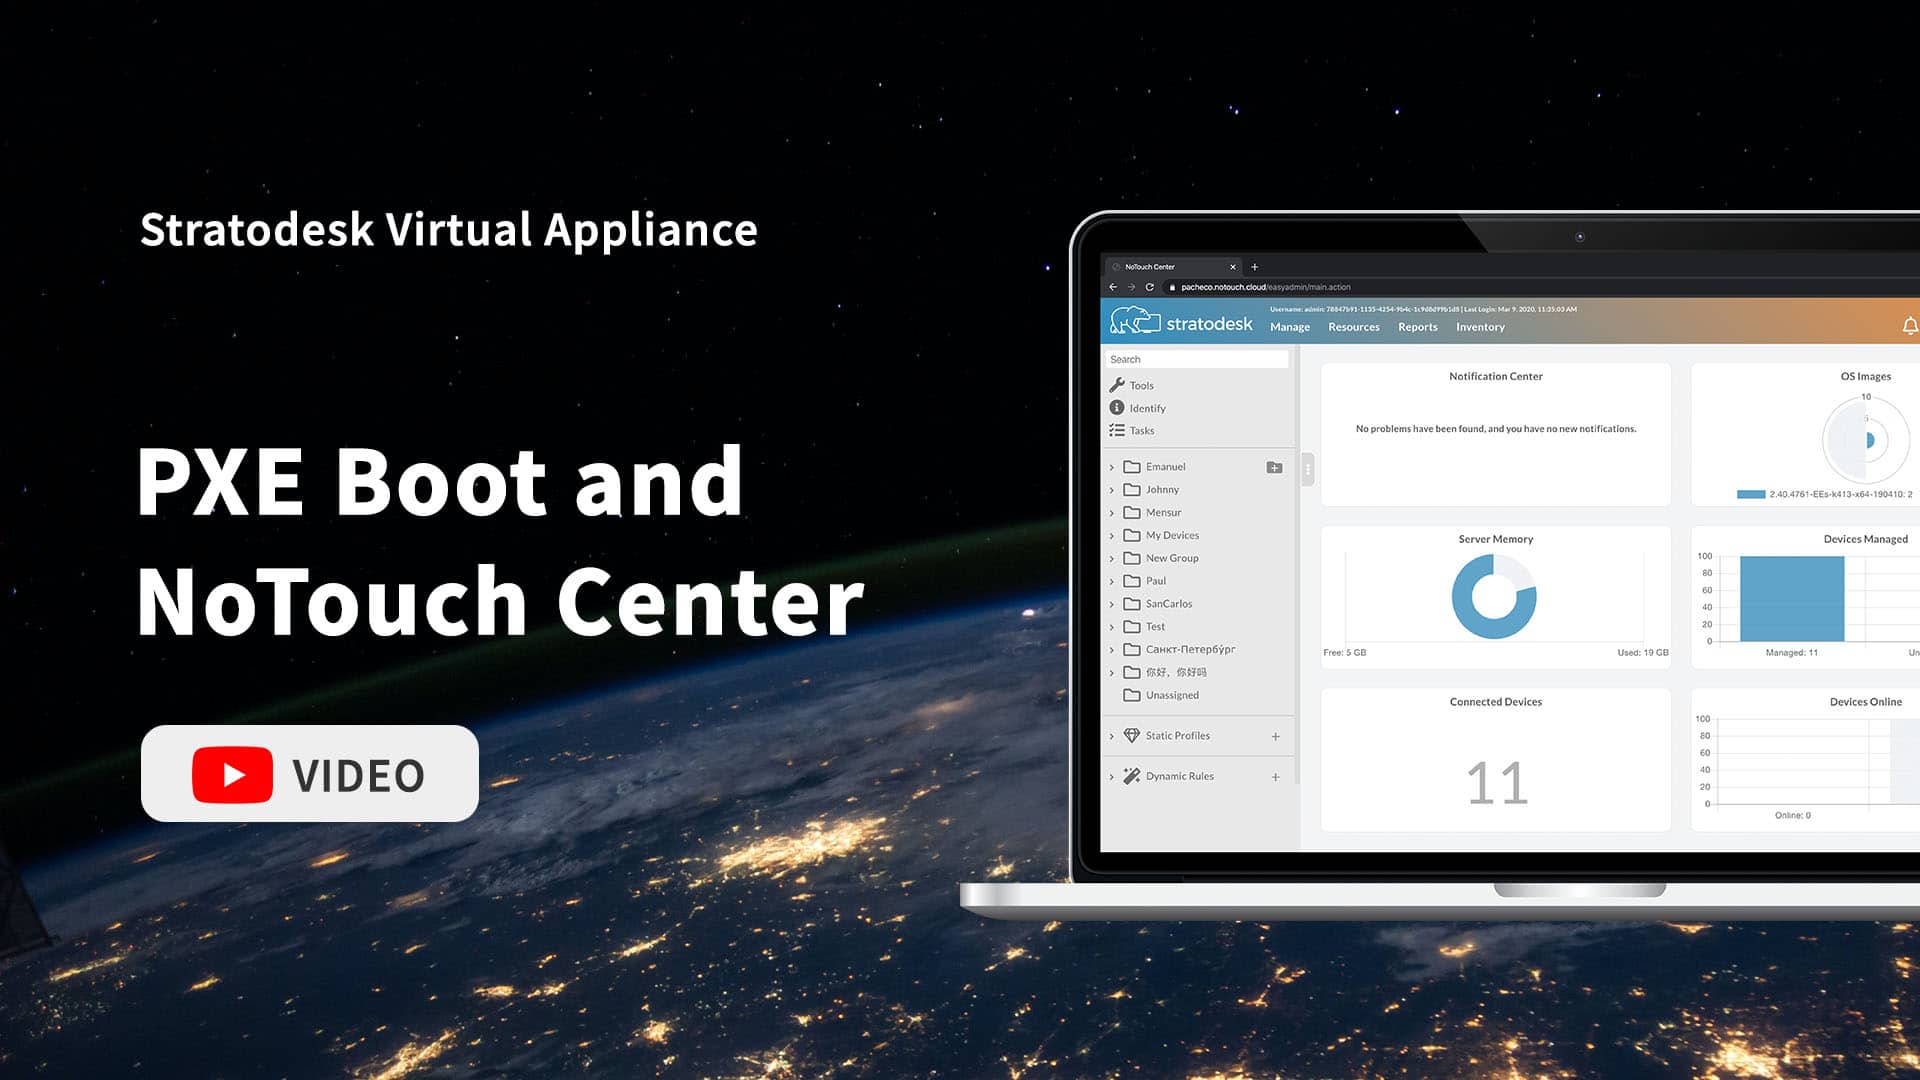Click the Identify tool icon
Viewport: 1920px width, 1080px height.
[1117, 407]
